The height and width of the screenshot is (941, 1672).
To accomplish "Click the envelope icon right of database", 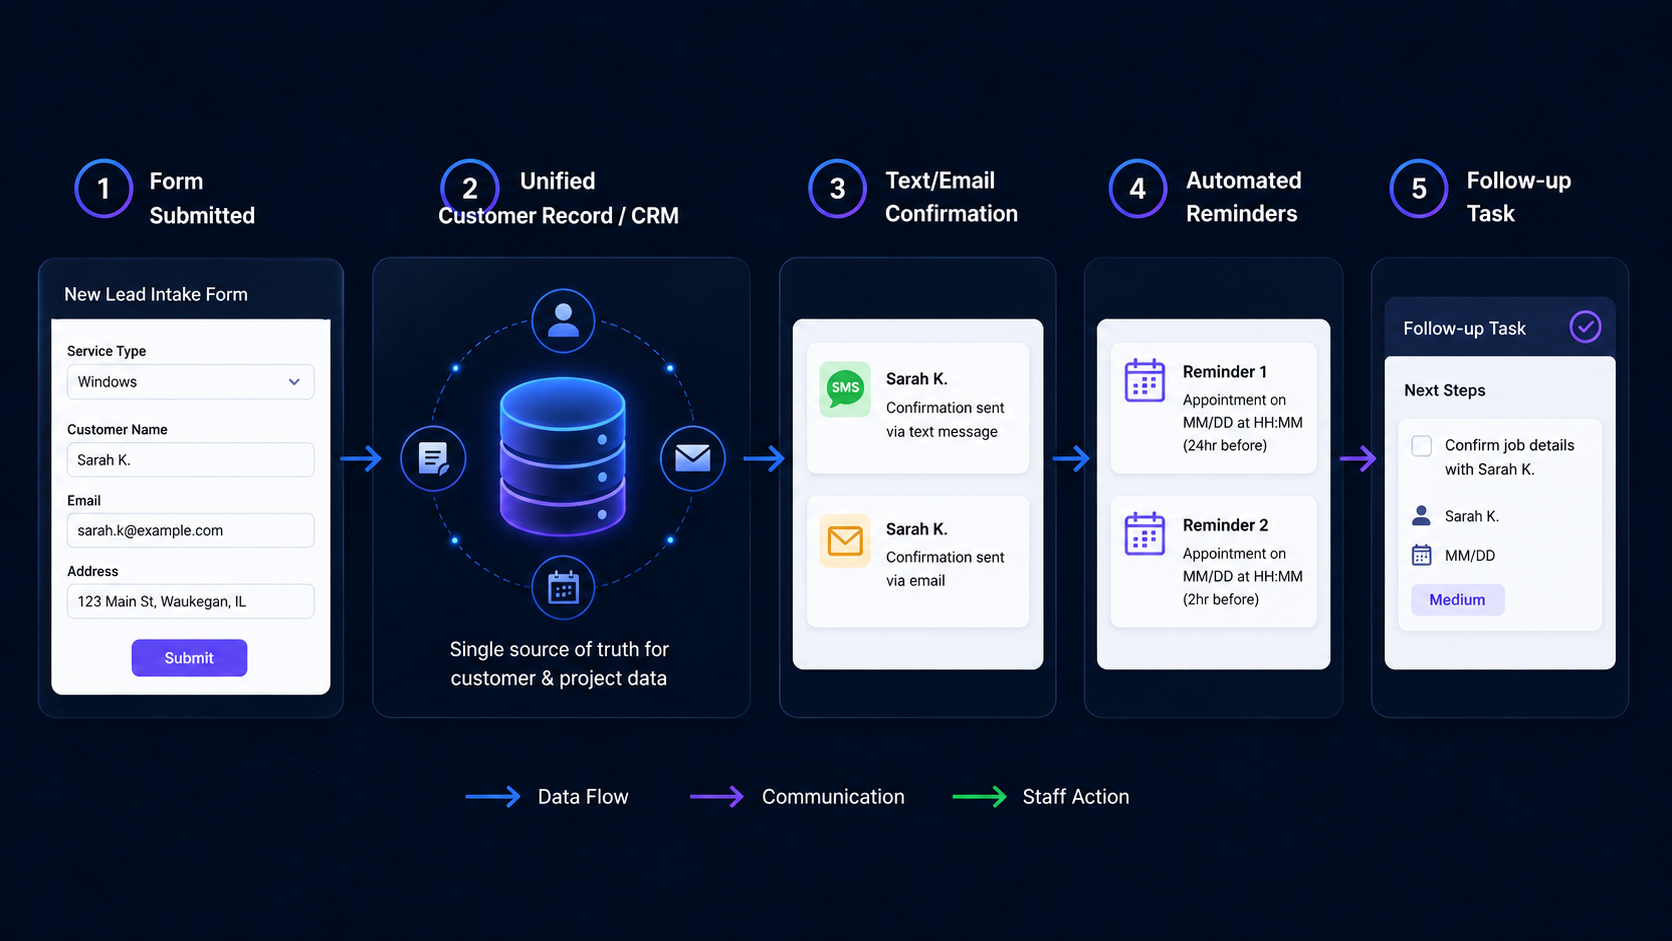I will 692,458.
